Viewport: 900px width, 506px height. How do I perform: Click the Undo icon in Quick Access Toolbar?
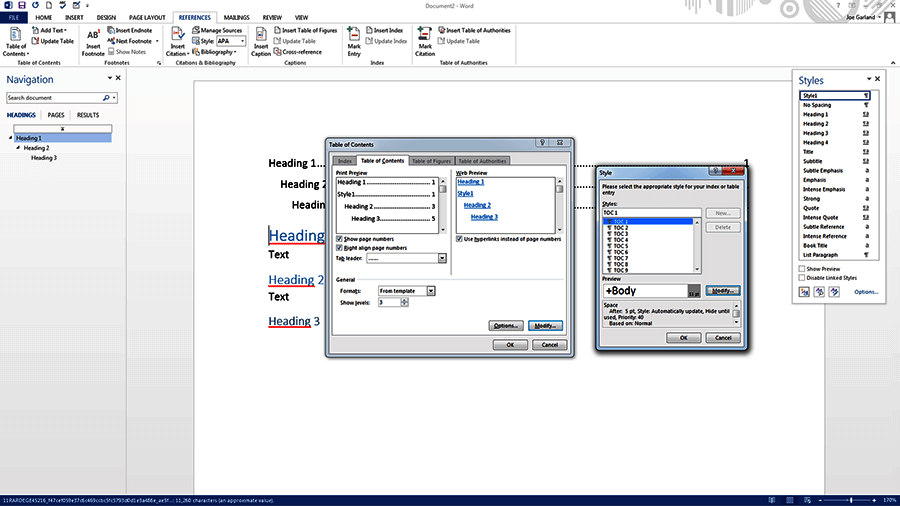click(36, 5)
